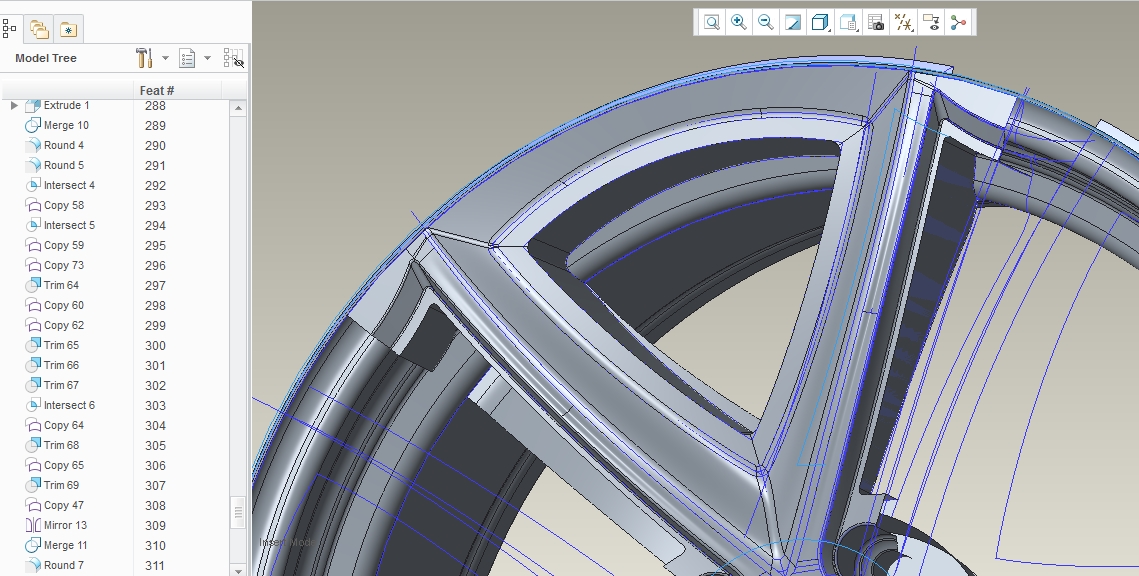The image size is (1139, 576).
Task: Select the Round 7 feature
Action: point(64,564)
